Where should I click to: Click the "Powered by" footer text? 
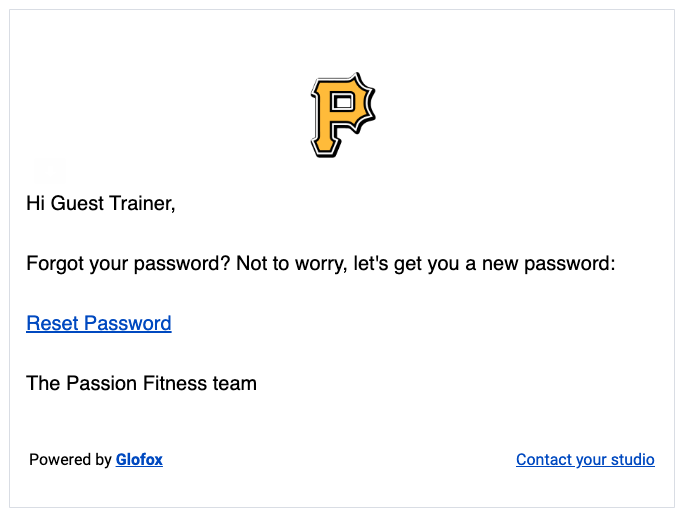pyautogui.click(x=70, y=459)
